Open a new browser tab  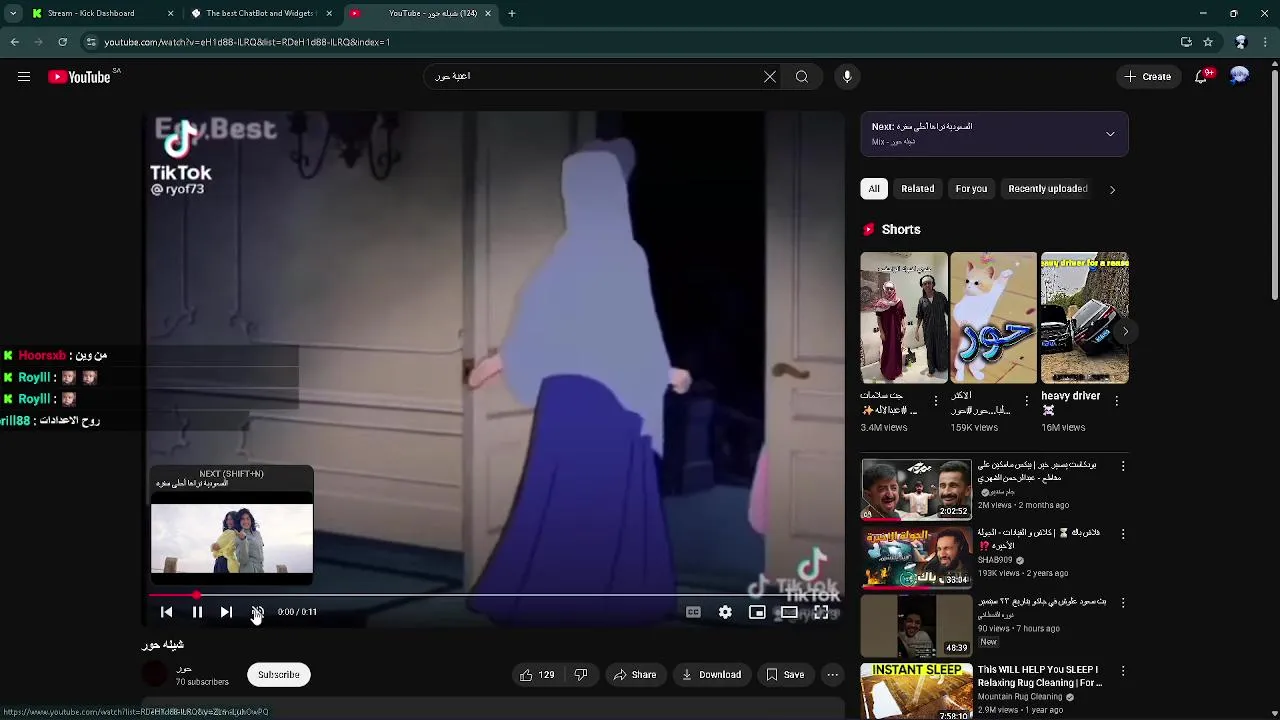click(512, 14)
